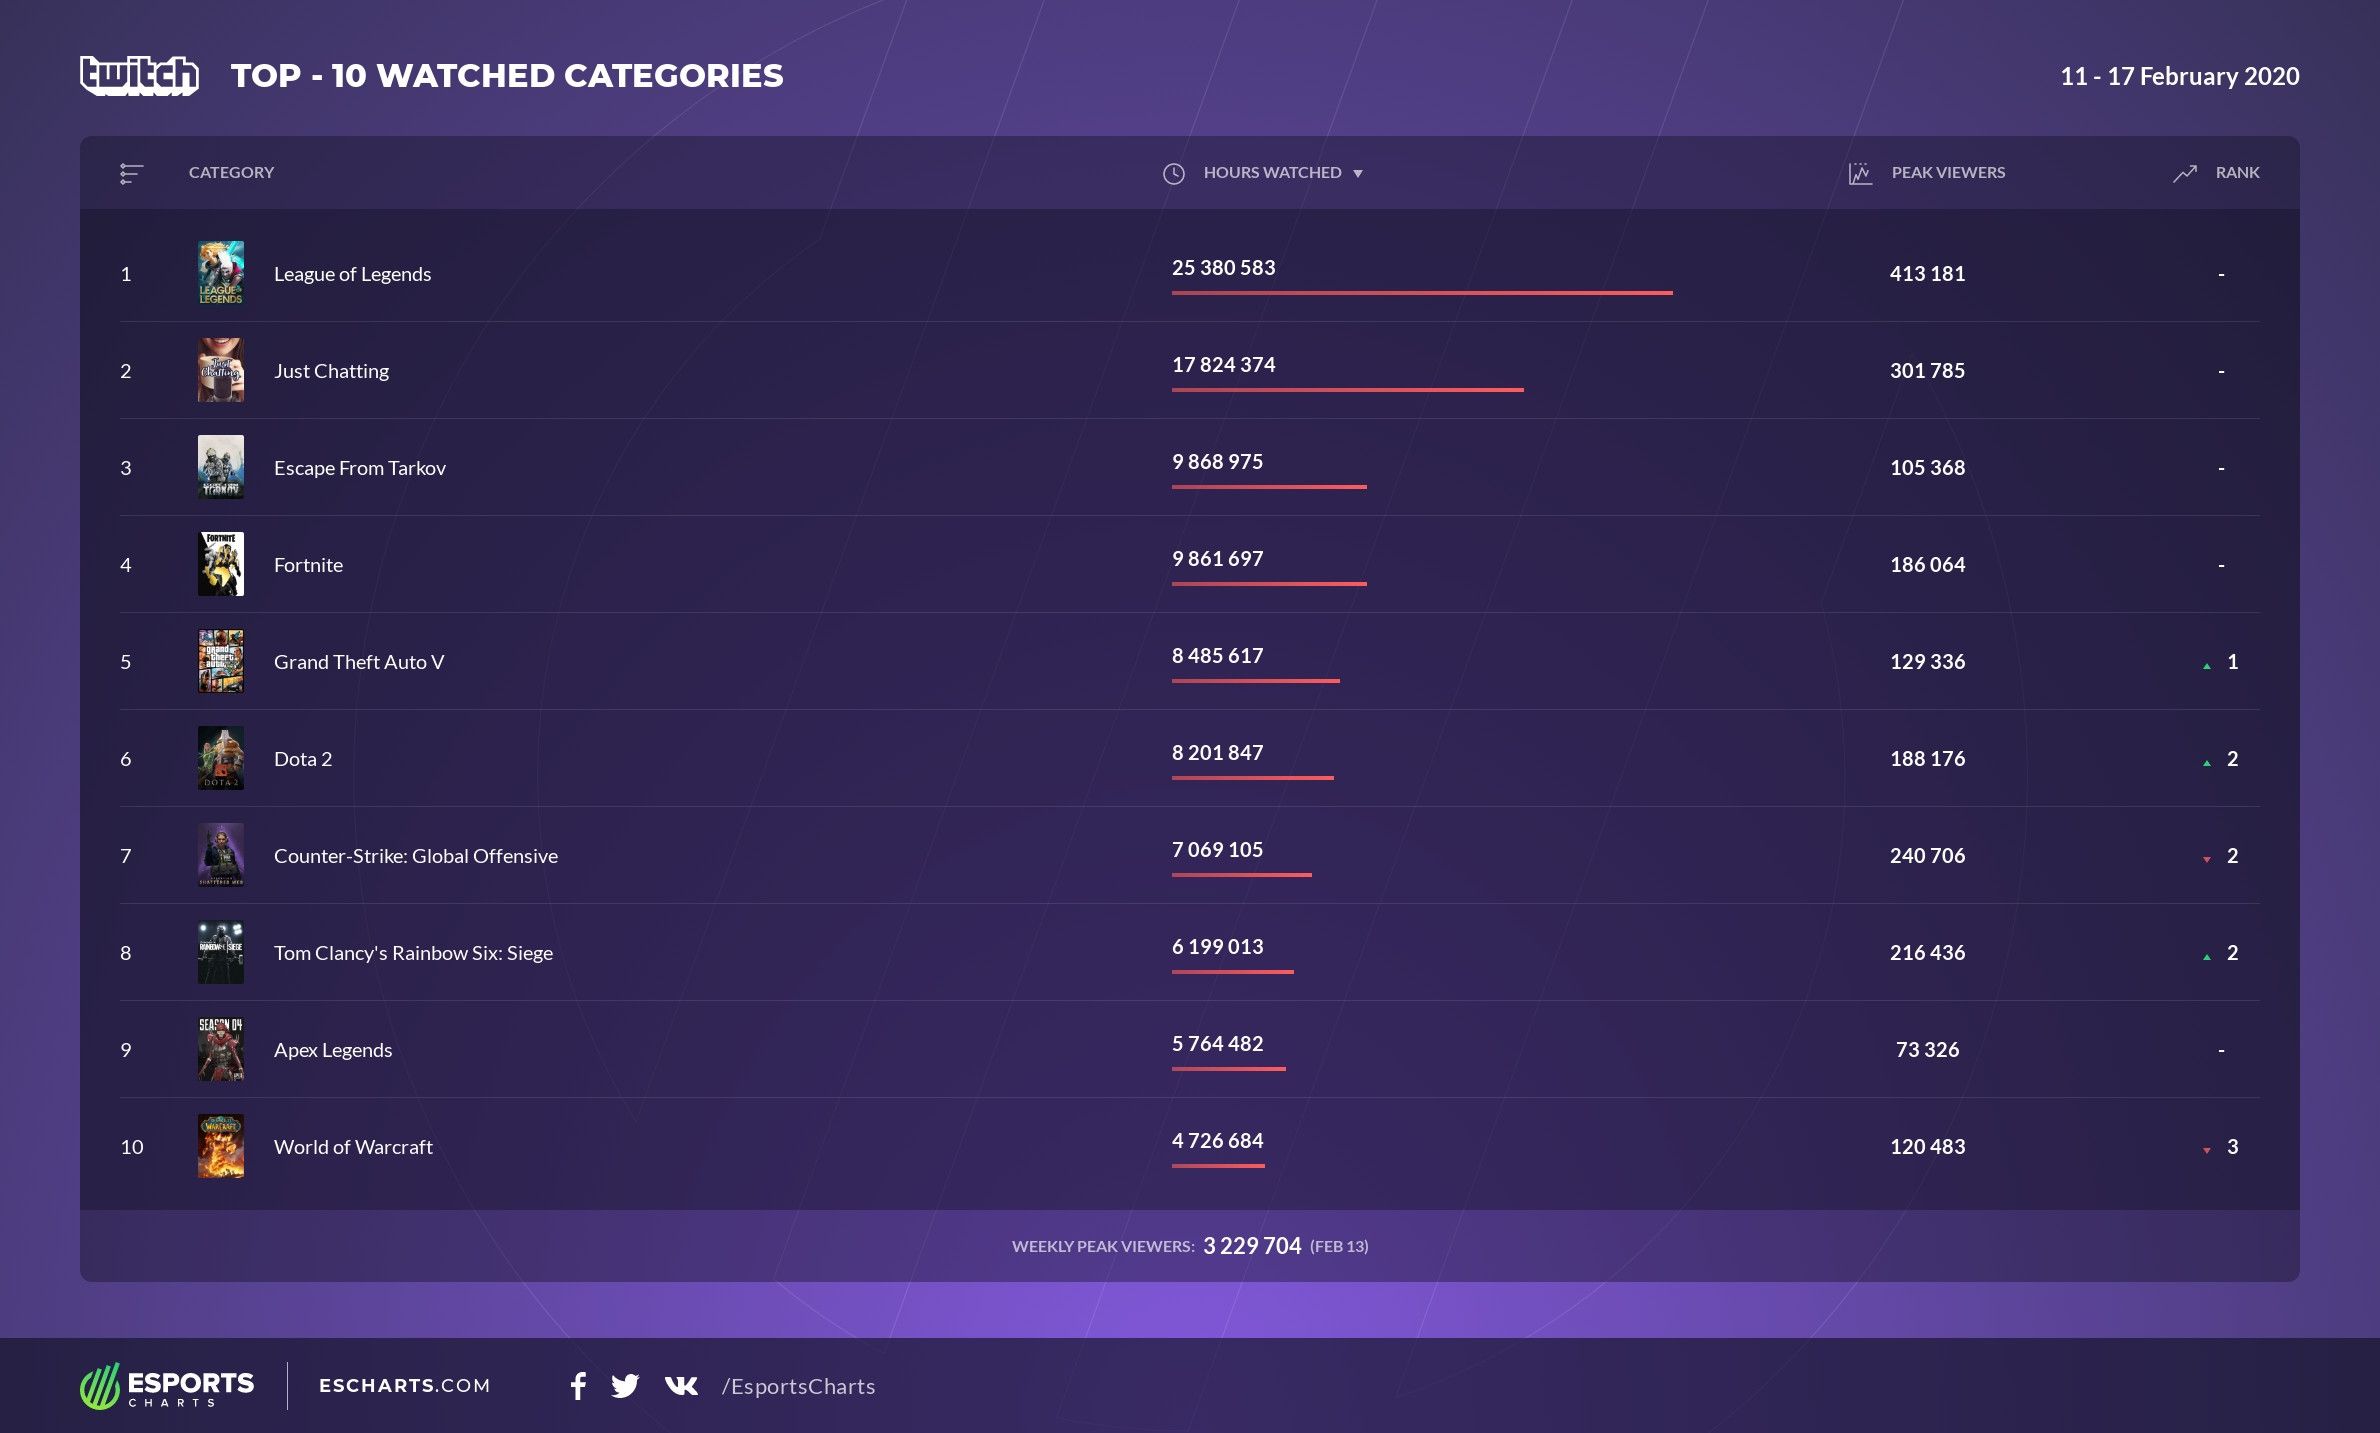Click the Twitch logo

pyautogui.click(x=137, y=74)
